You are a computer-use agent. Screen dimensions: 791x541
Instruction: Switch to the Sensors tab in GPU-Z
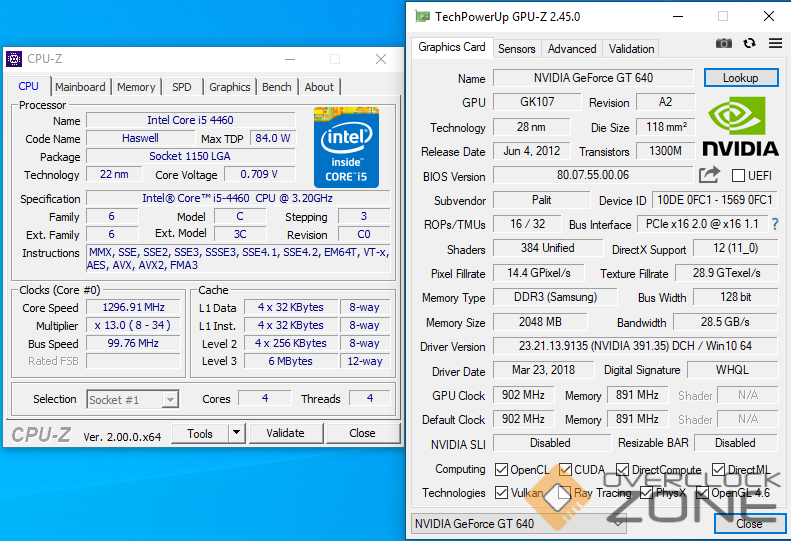coord(517,48)
